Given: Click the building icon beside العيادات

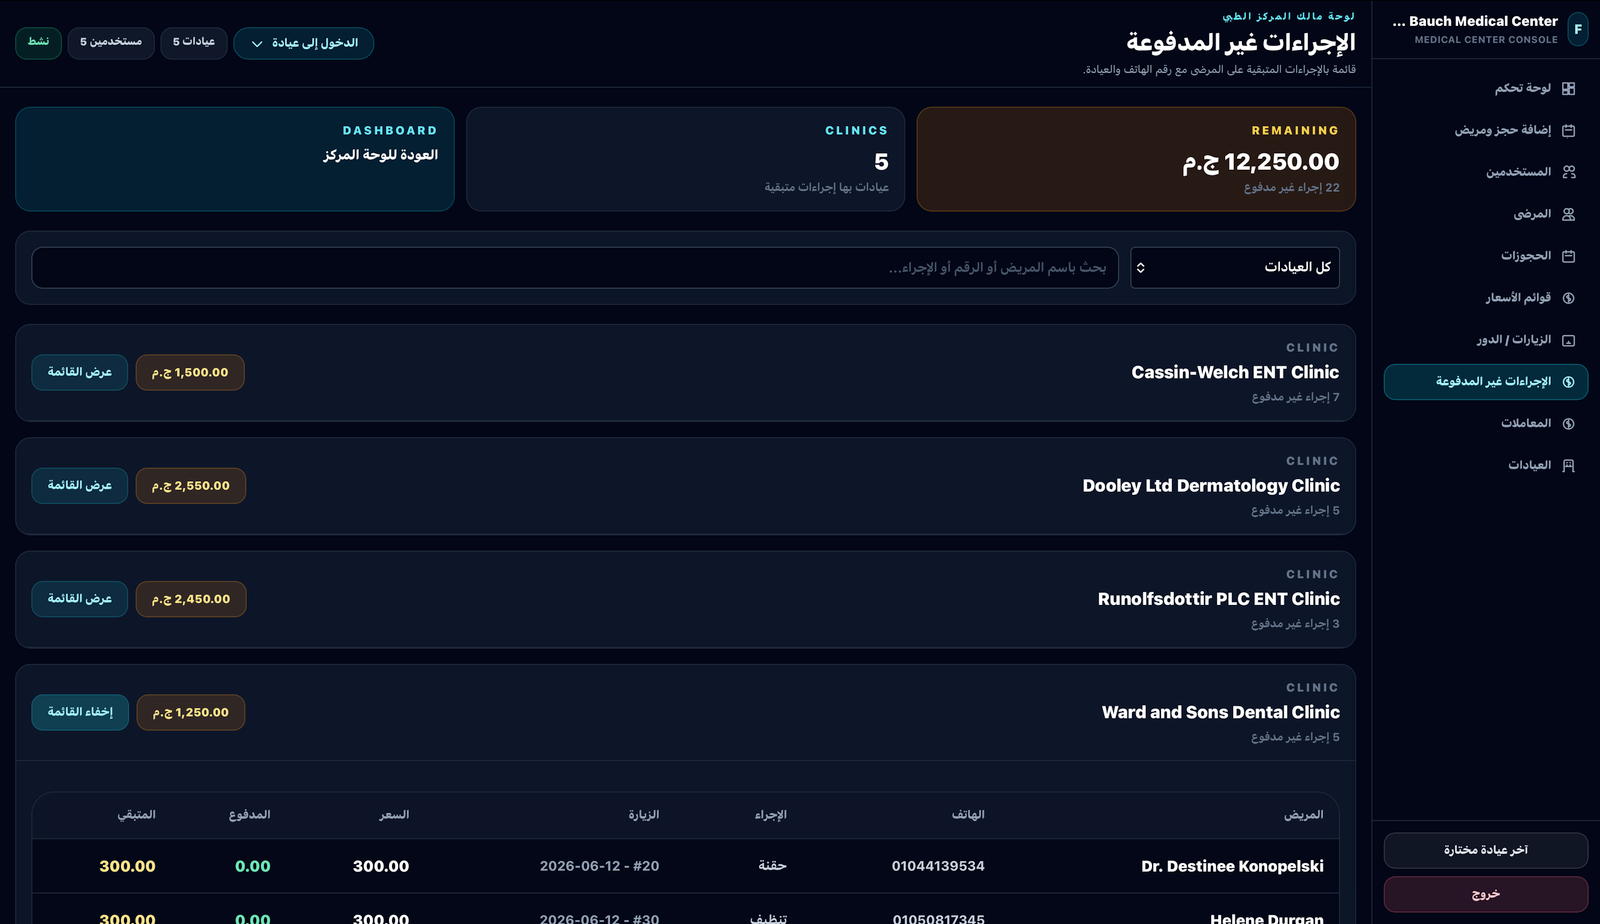Looking at the screenshot, I should [1568, 466].
